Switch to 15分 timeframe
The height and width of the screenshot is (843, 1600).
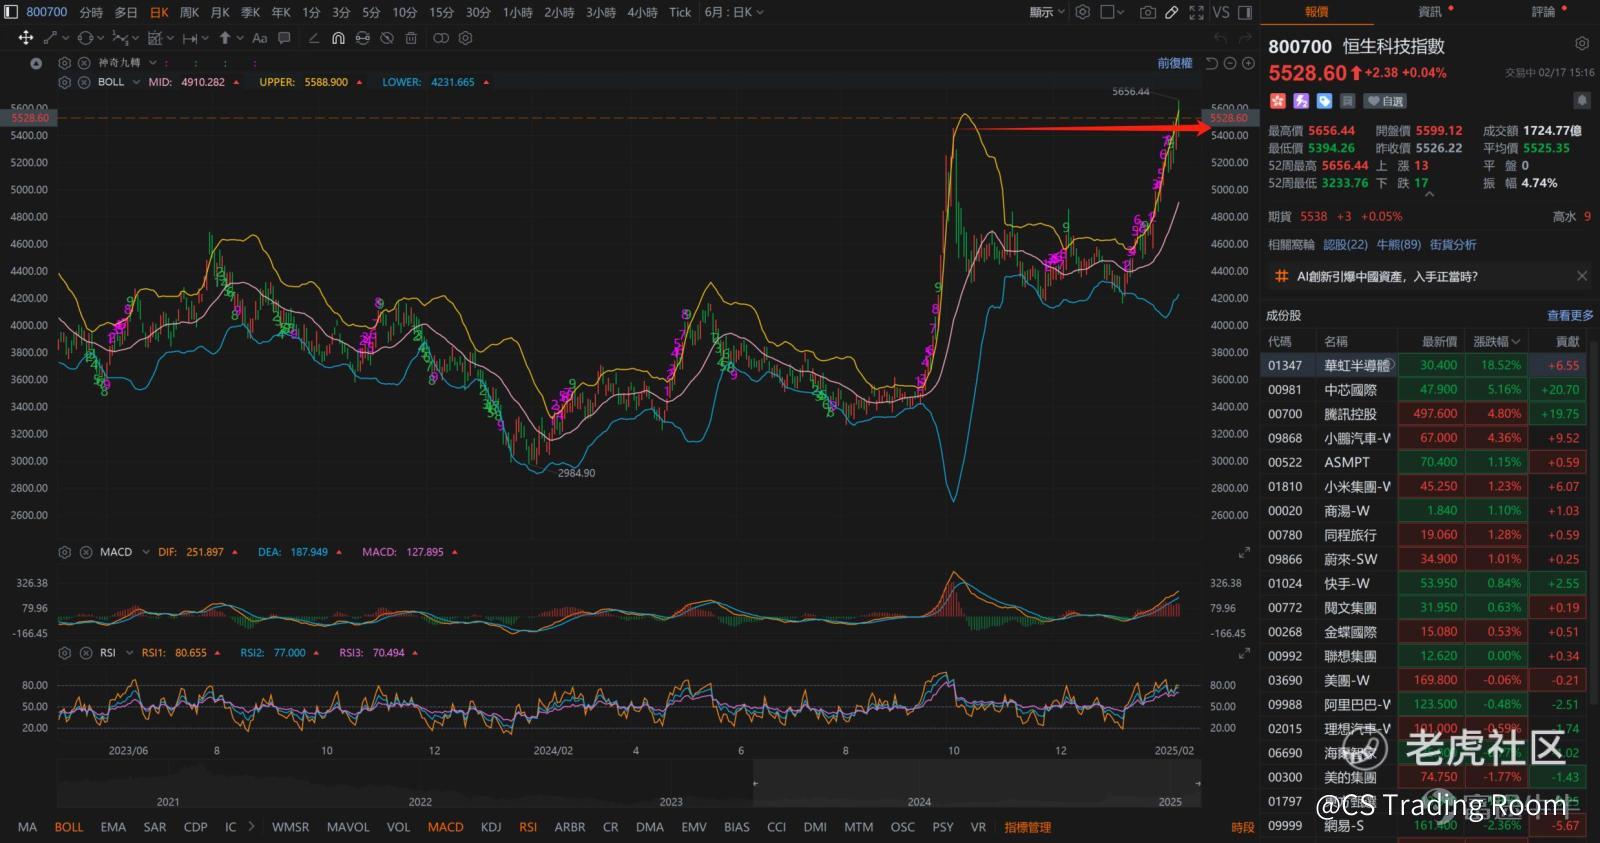pos(441,12)
